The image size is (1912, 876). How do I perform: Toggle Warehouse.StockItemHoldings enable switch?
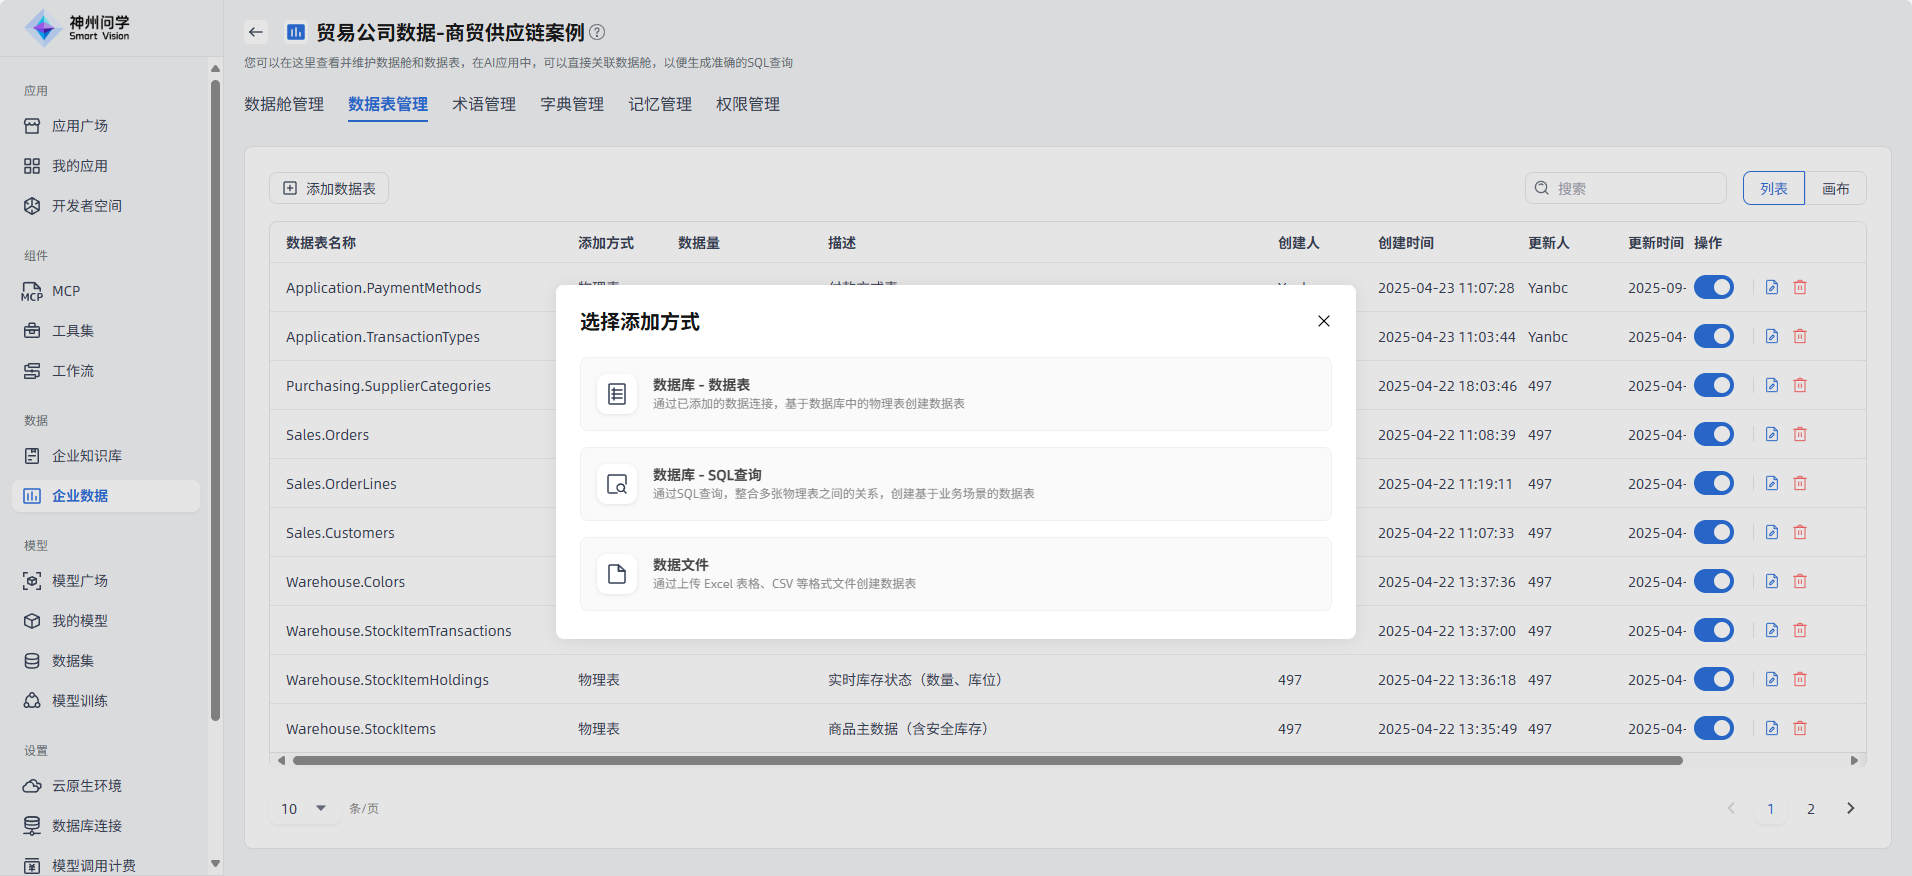1713,679
